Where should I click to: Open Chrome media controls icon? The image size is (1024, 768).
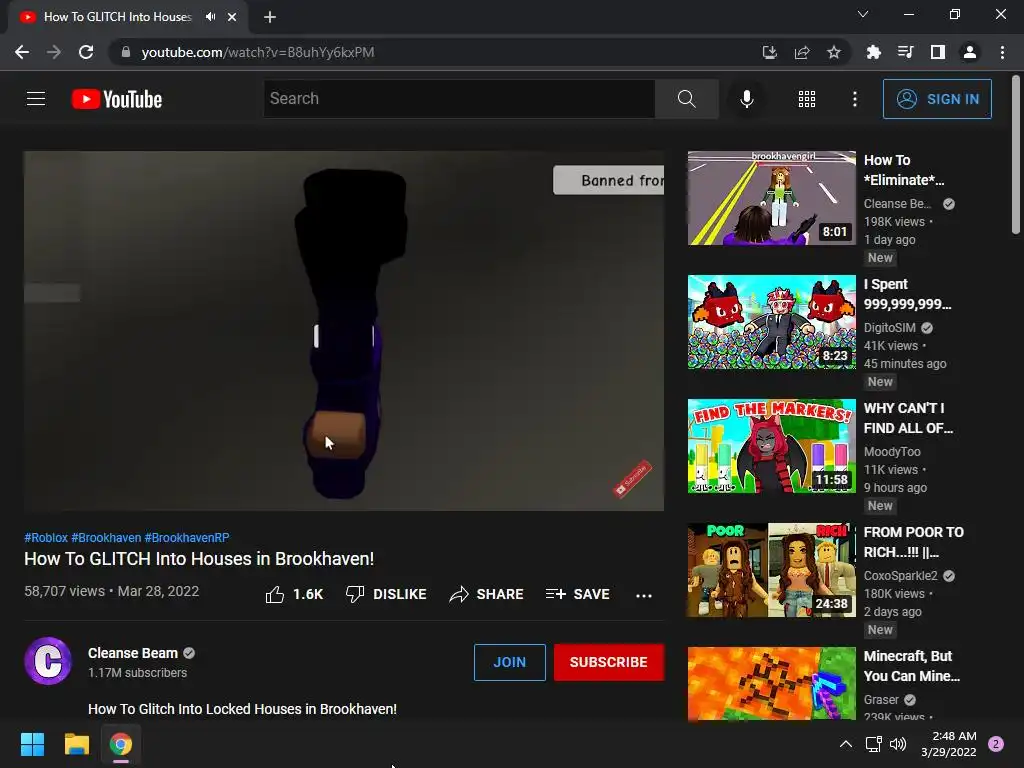tap(905, 52)
